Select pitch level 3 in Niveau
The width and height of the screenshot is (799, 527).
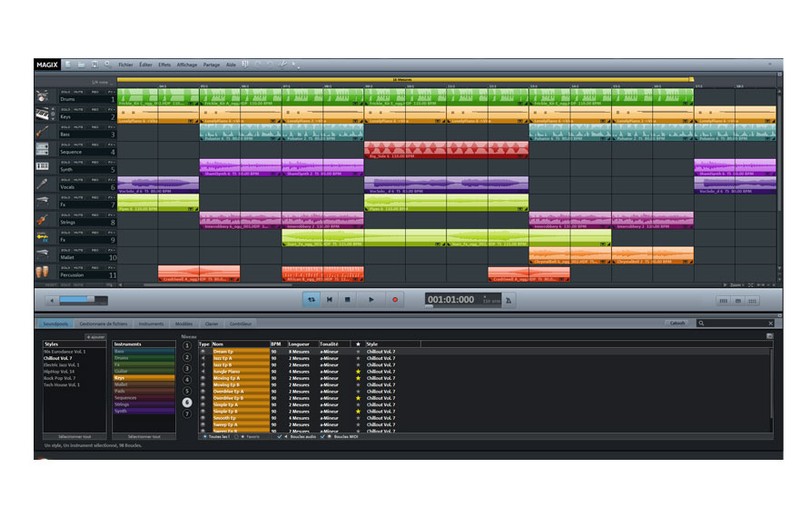coord(187,368)
